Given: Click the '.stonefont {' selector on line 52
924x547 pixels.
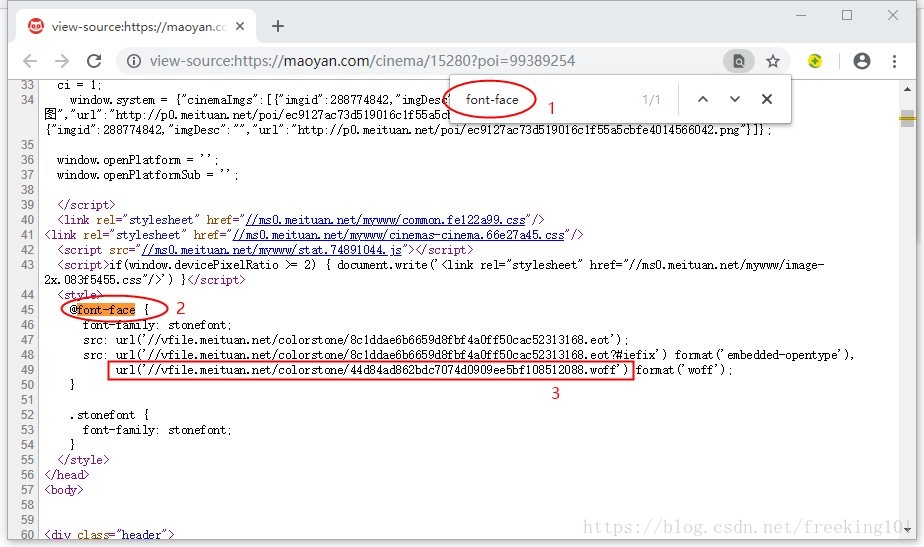Looking at the screenshot, I should coord(110,414).
